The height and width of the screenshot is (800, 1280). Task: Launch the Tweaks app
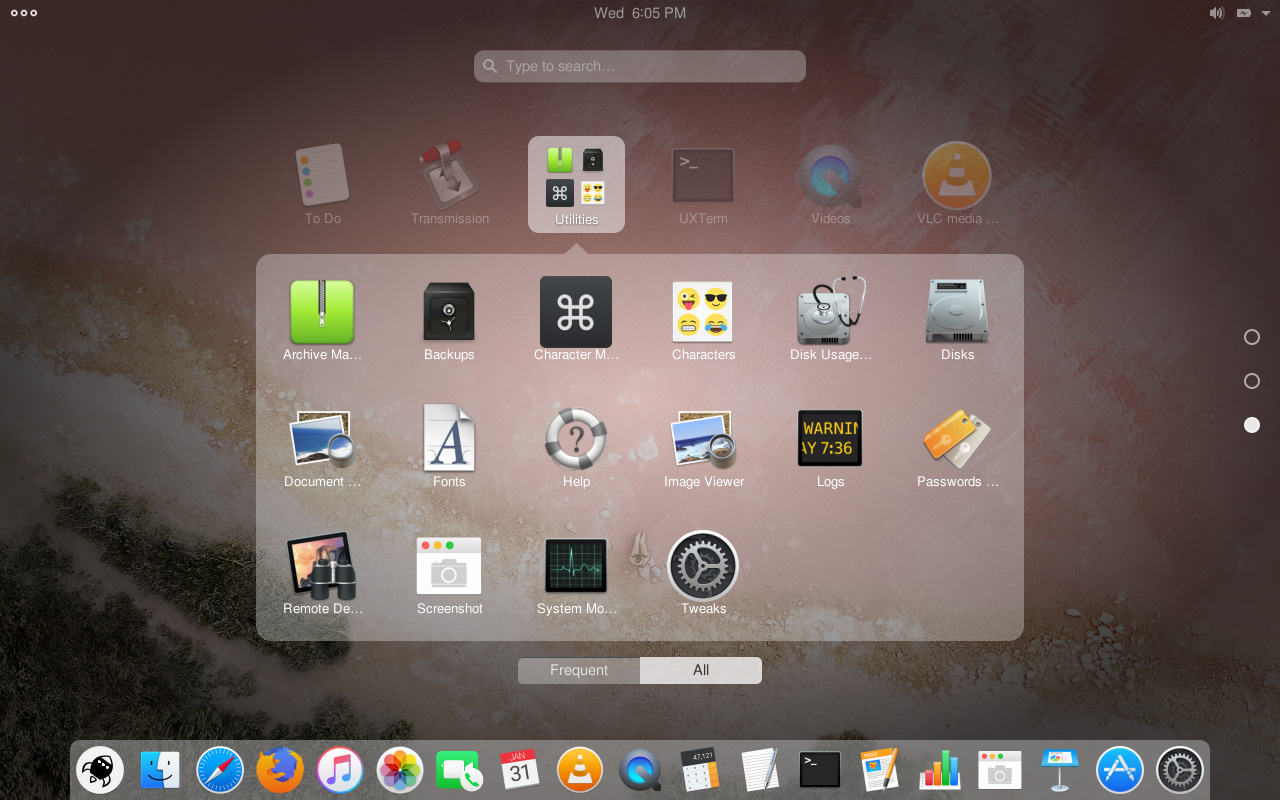coord(703,574)
